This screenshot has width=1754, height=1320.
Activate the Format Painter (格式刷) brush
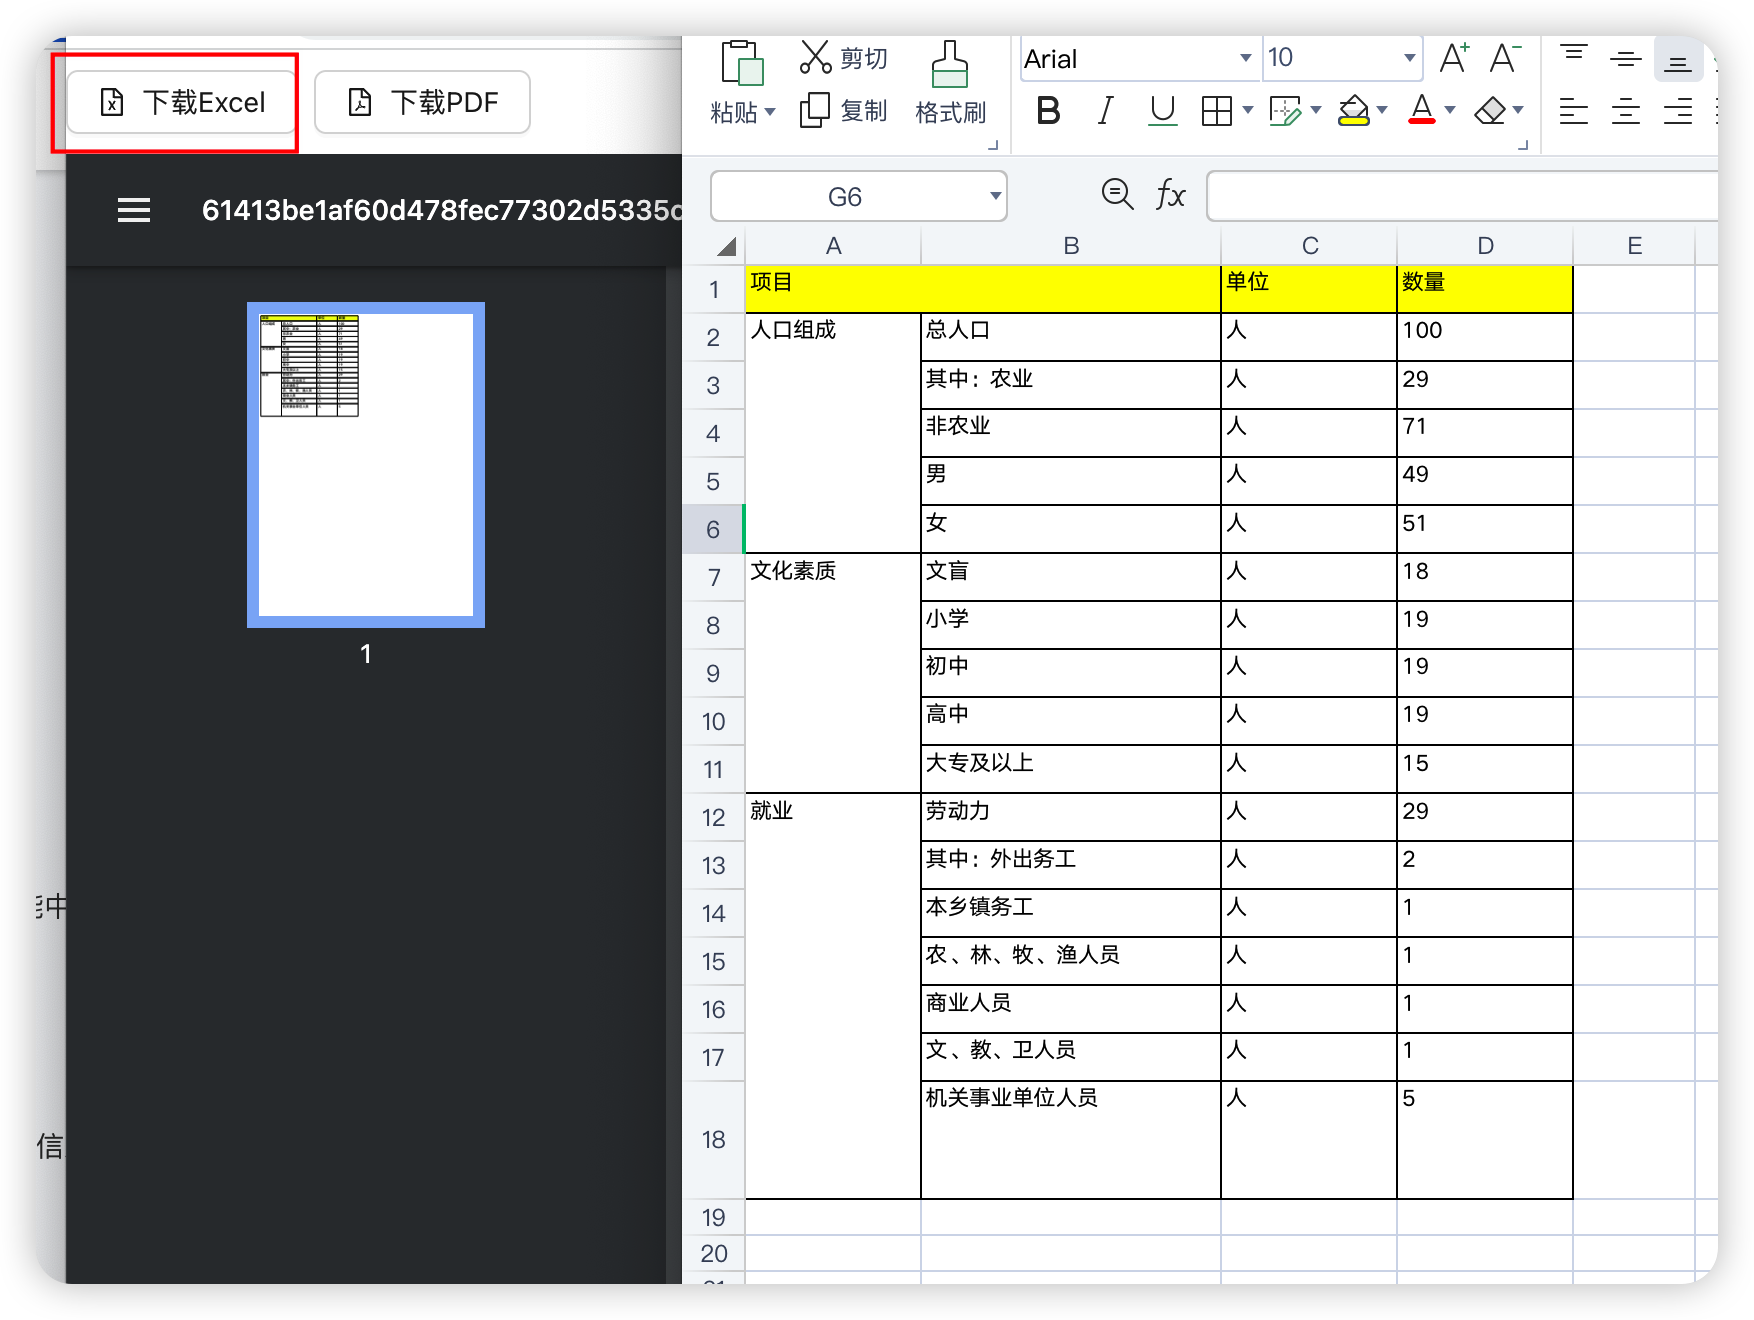click(950, 64)
